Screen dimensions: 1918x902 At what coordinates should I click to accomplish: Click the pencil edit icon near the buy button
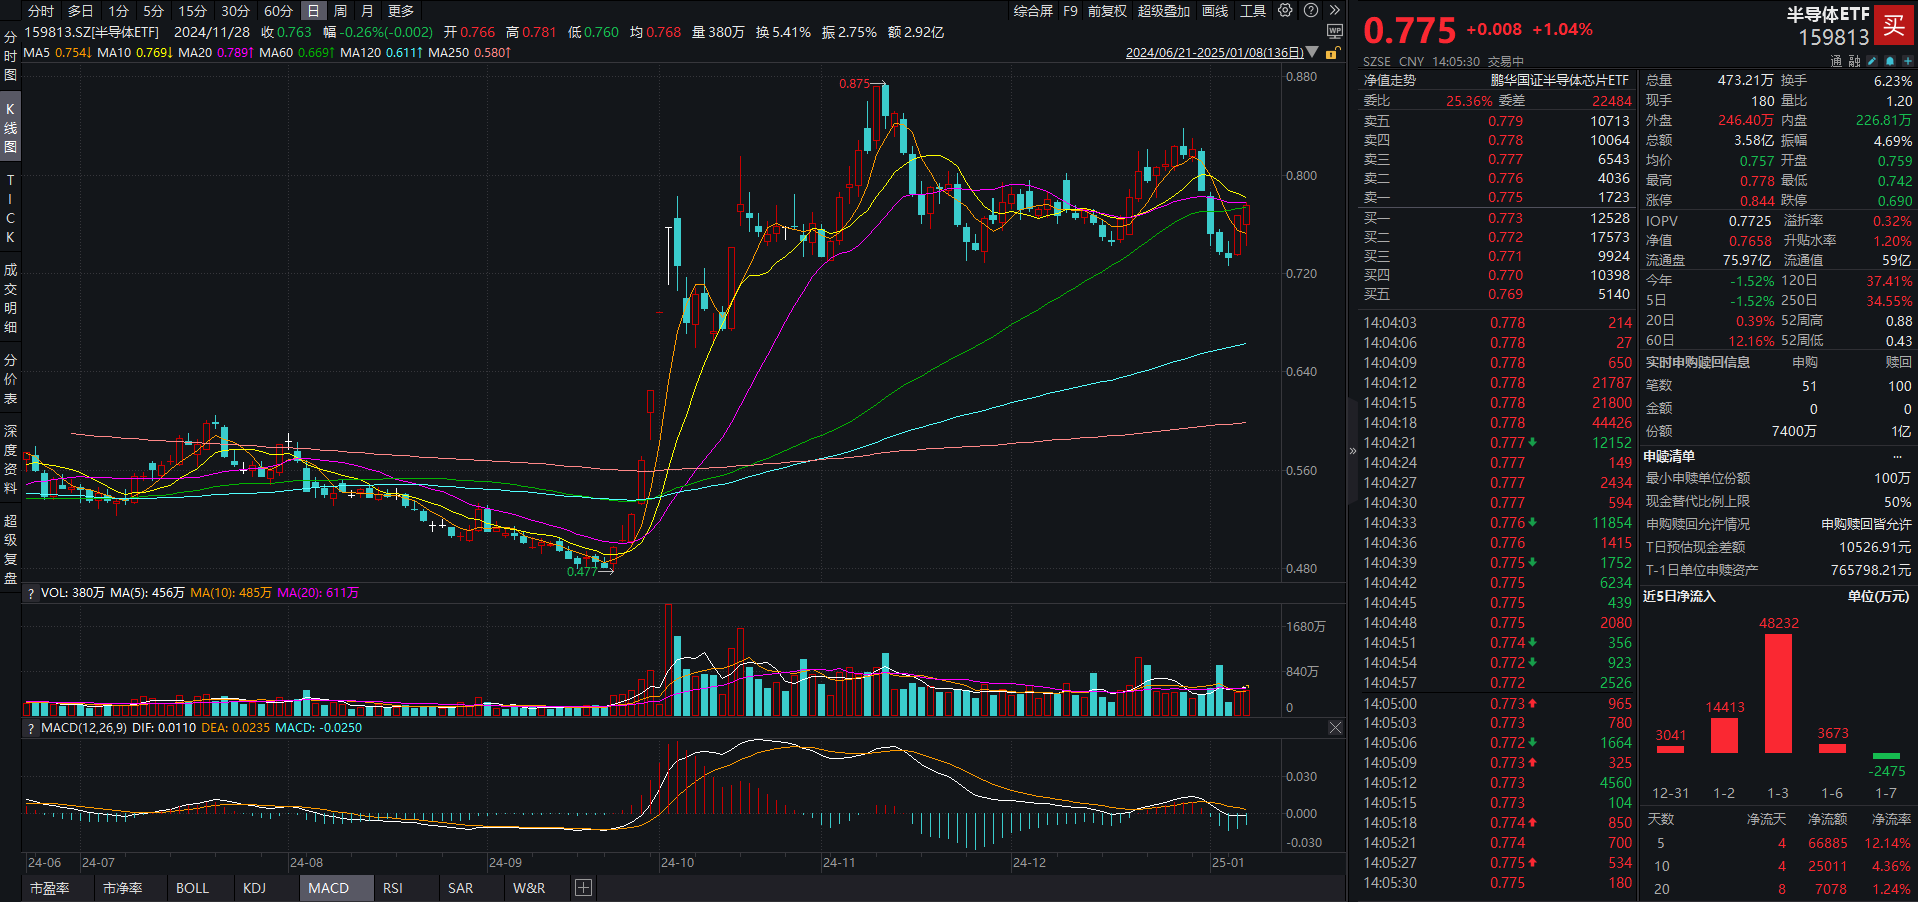click(1871, 61)
